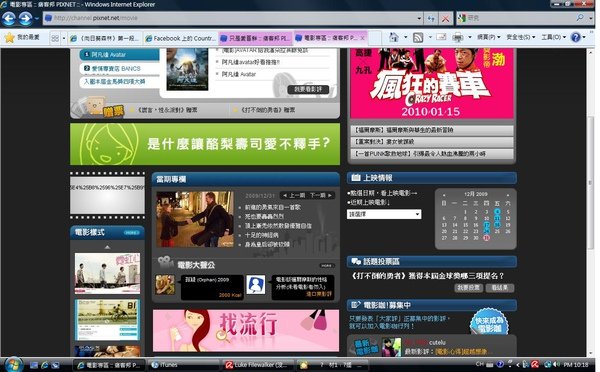Open the 網頁(P) Page menu
The height and width of the screenshot is (372, 600).
[x=488, y=37]
